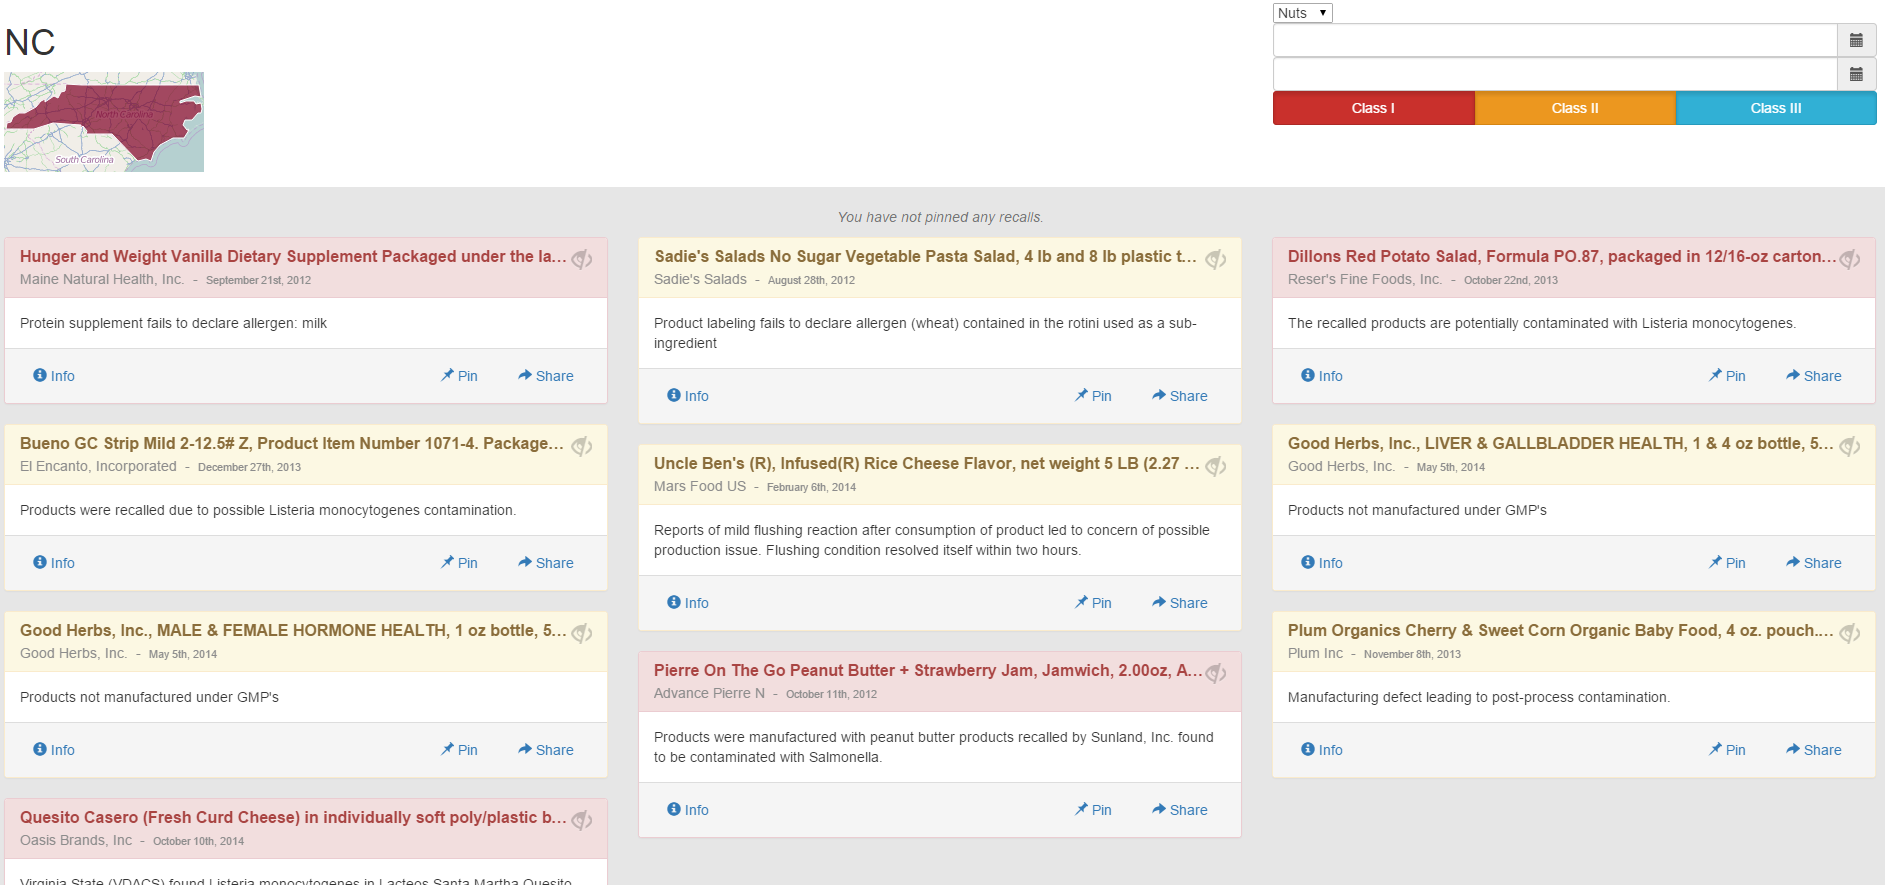Hide the Liver & Gallbladder Health recall
Screen dimensions: 1885x885
[x=1850, y=446]
